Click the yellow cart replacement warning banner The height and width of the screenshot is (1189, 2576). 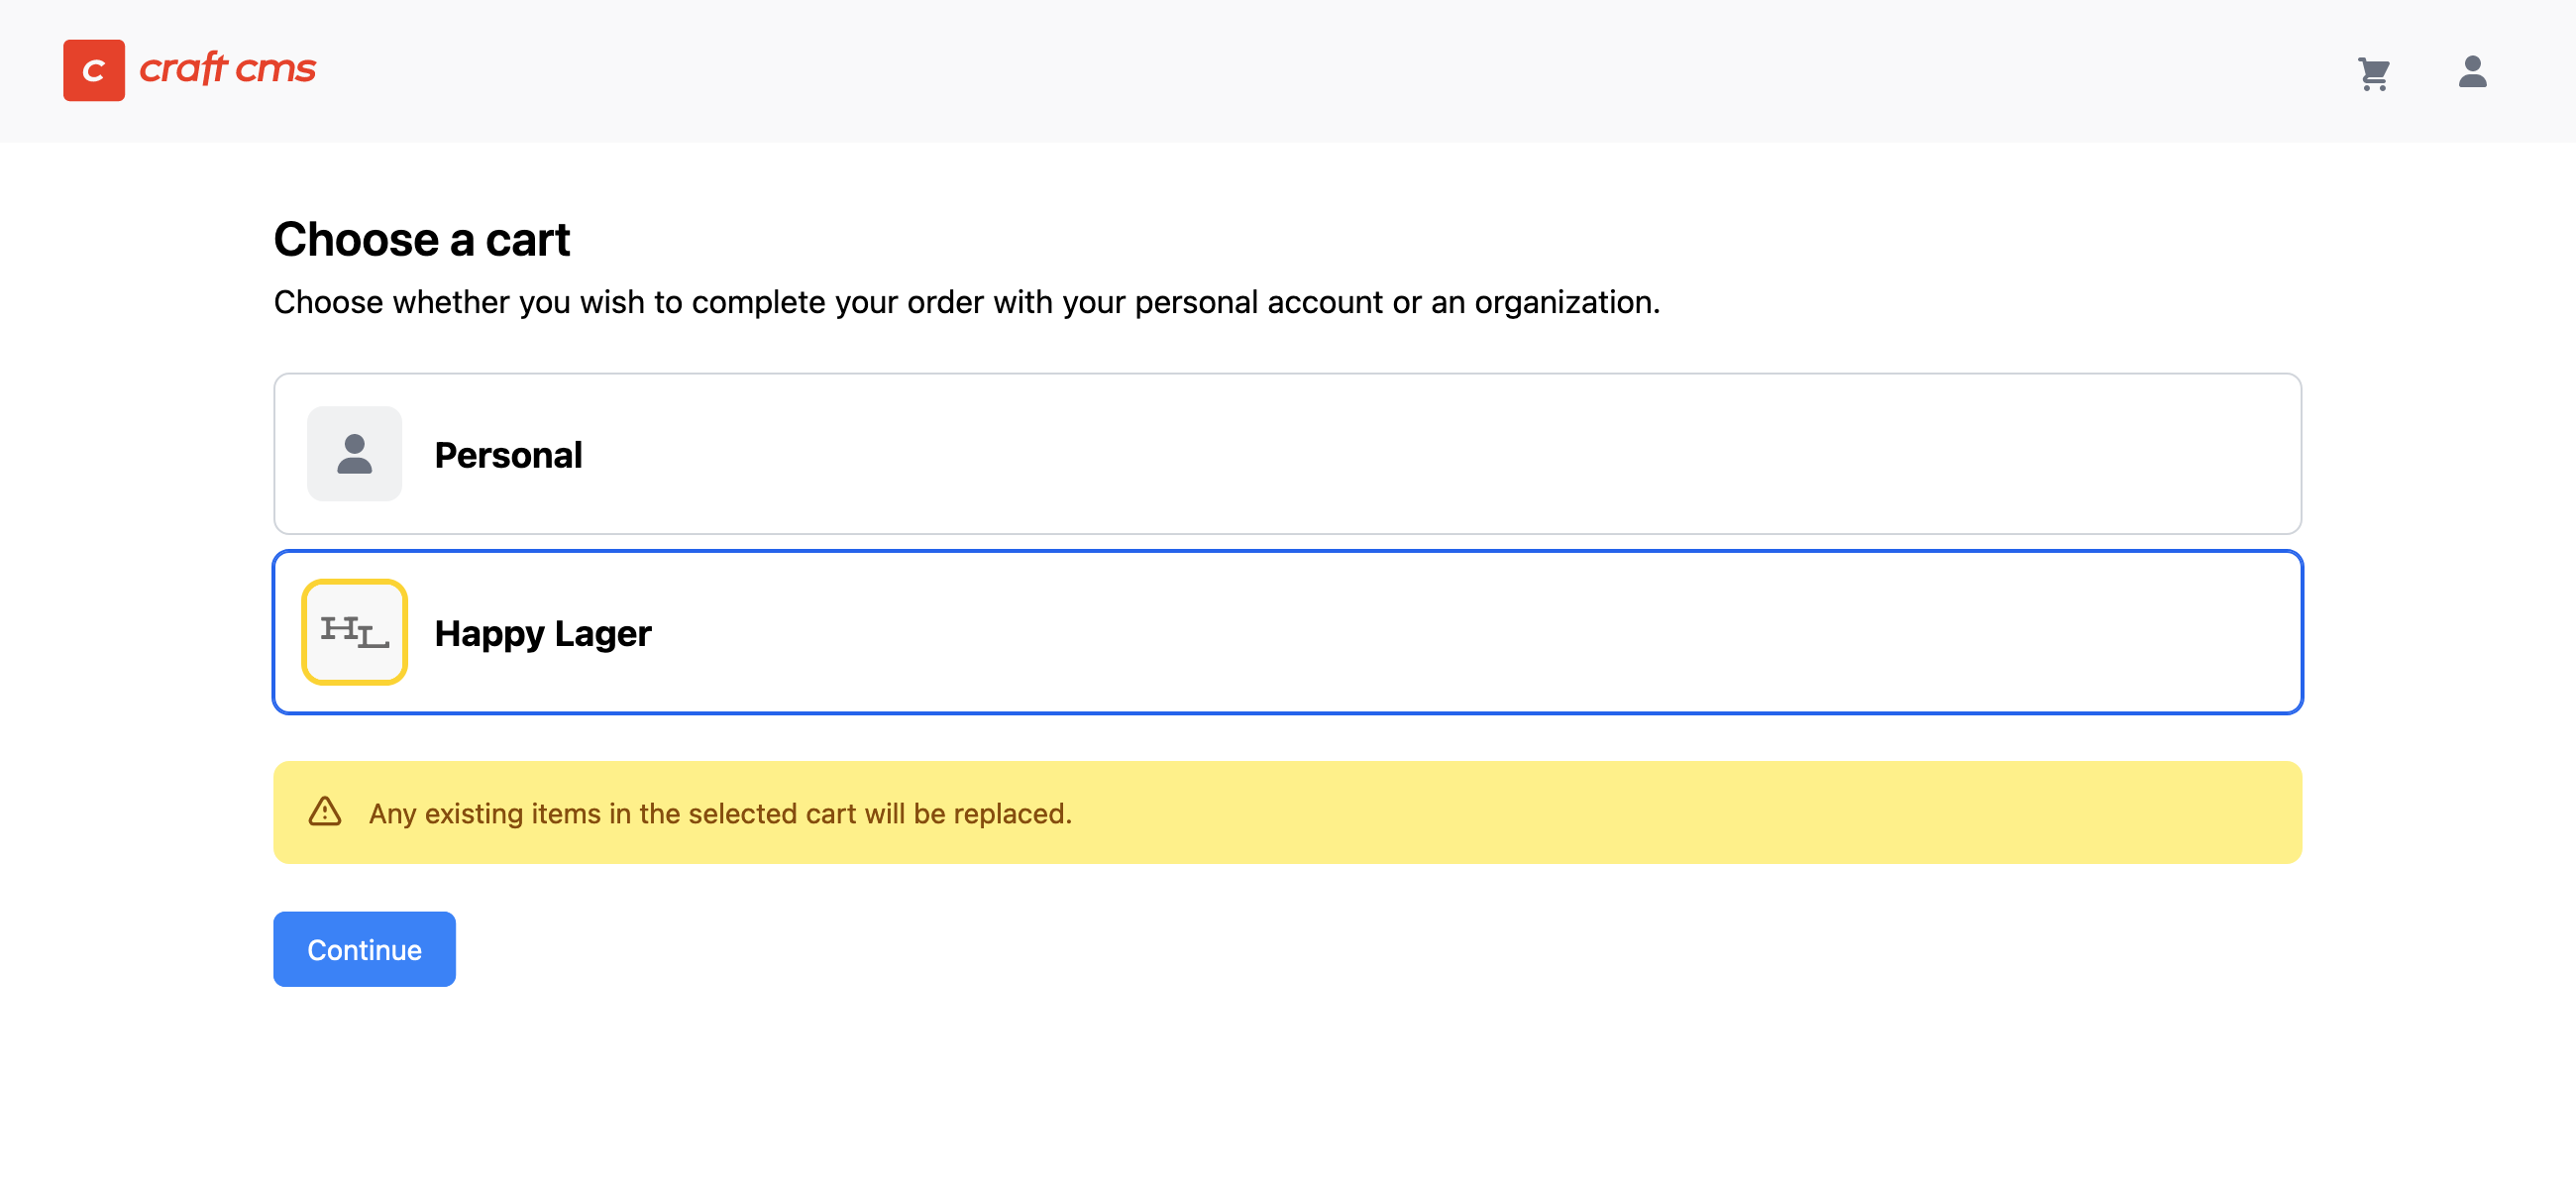point(1287,812)
